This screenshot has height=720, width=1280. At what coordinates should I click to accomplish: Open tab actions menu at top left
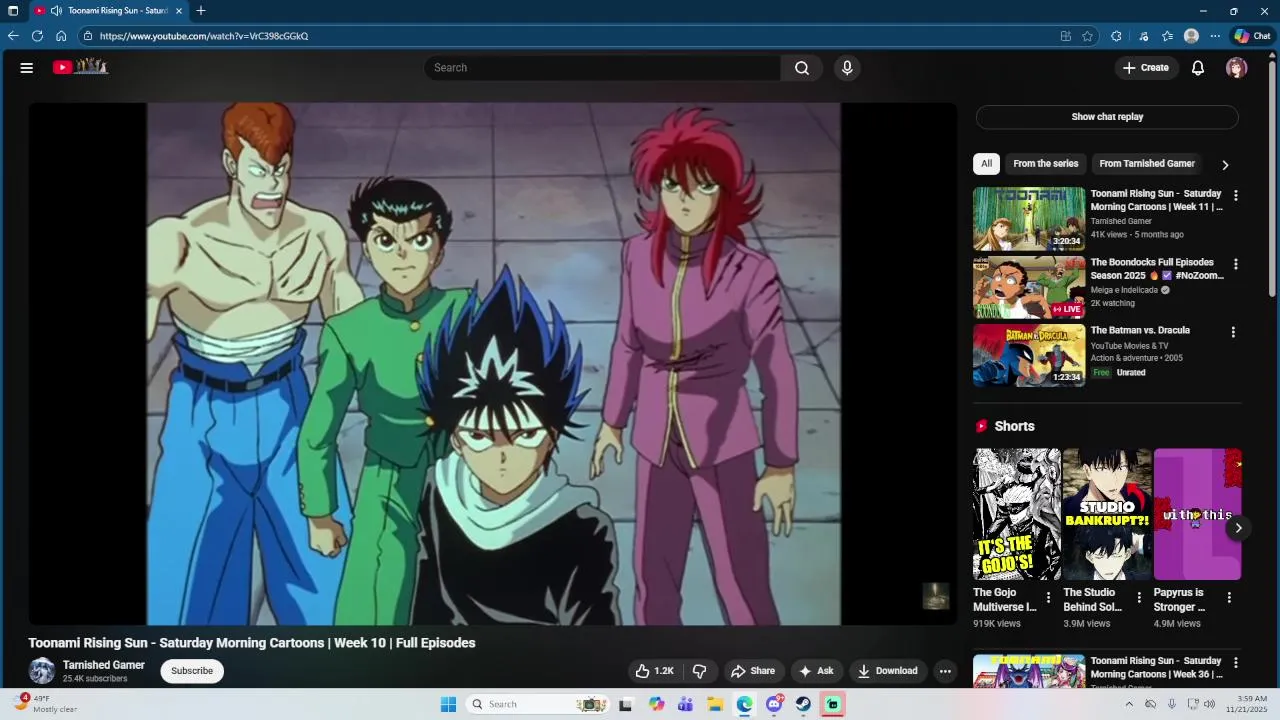pos(13,11)
